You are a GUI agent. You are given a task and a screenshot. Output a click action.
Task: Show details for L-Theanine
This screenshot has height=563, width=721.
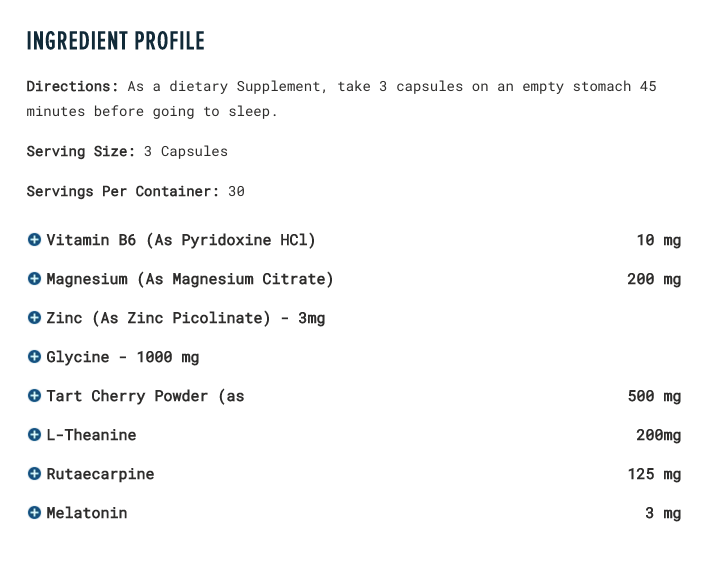point(91,435)
